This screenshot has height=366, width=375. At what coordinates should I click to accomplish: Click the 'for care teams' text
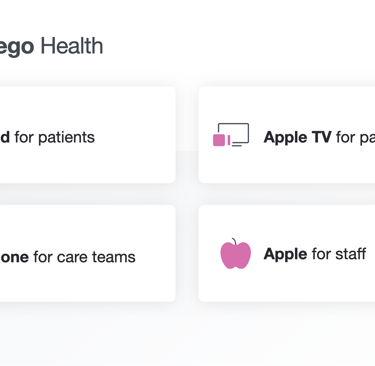(x=84, y=257)
